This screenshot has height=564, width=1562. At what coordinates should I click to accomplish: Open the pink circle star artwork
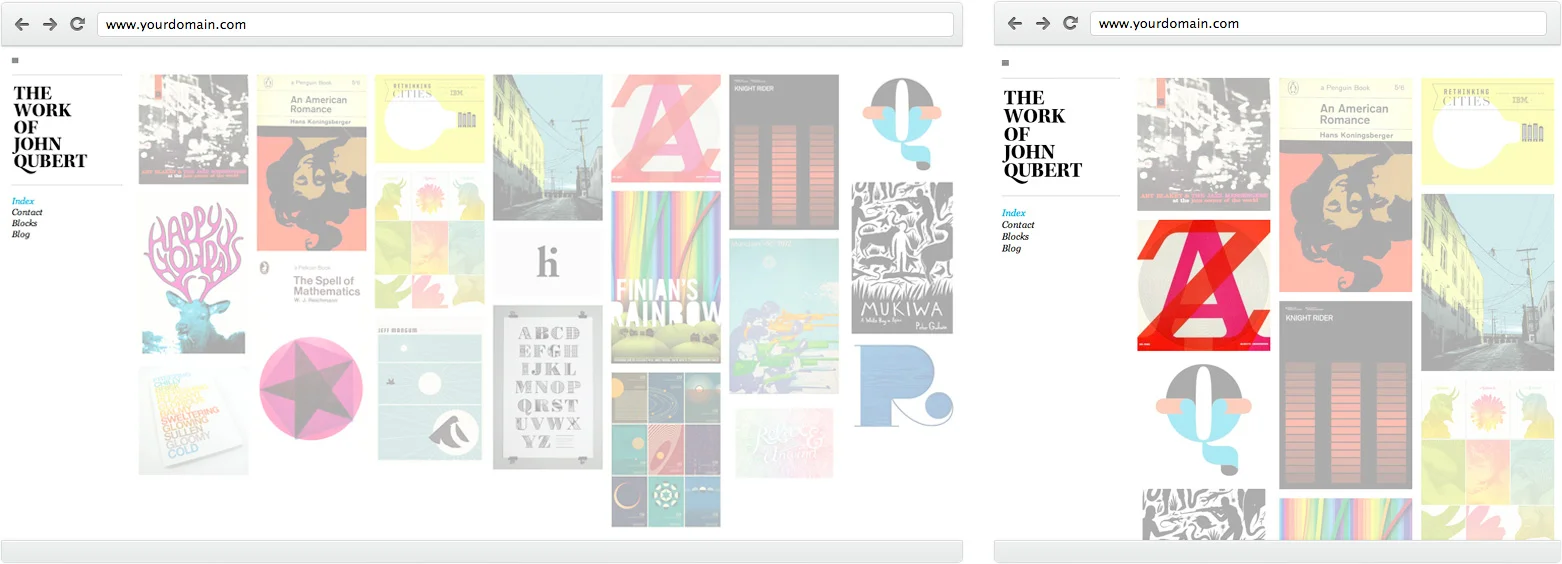coord(311,388)
